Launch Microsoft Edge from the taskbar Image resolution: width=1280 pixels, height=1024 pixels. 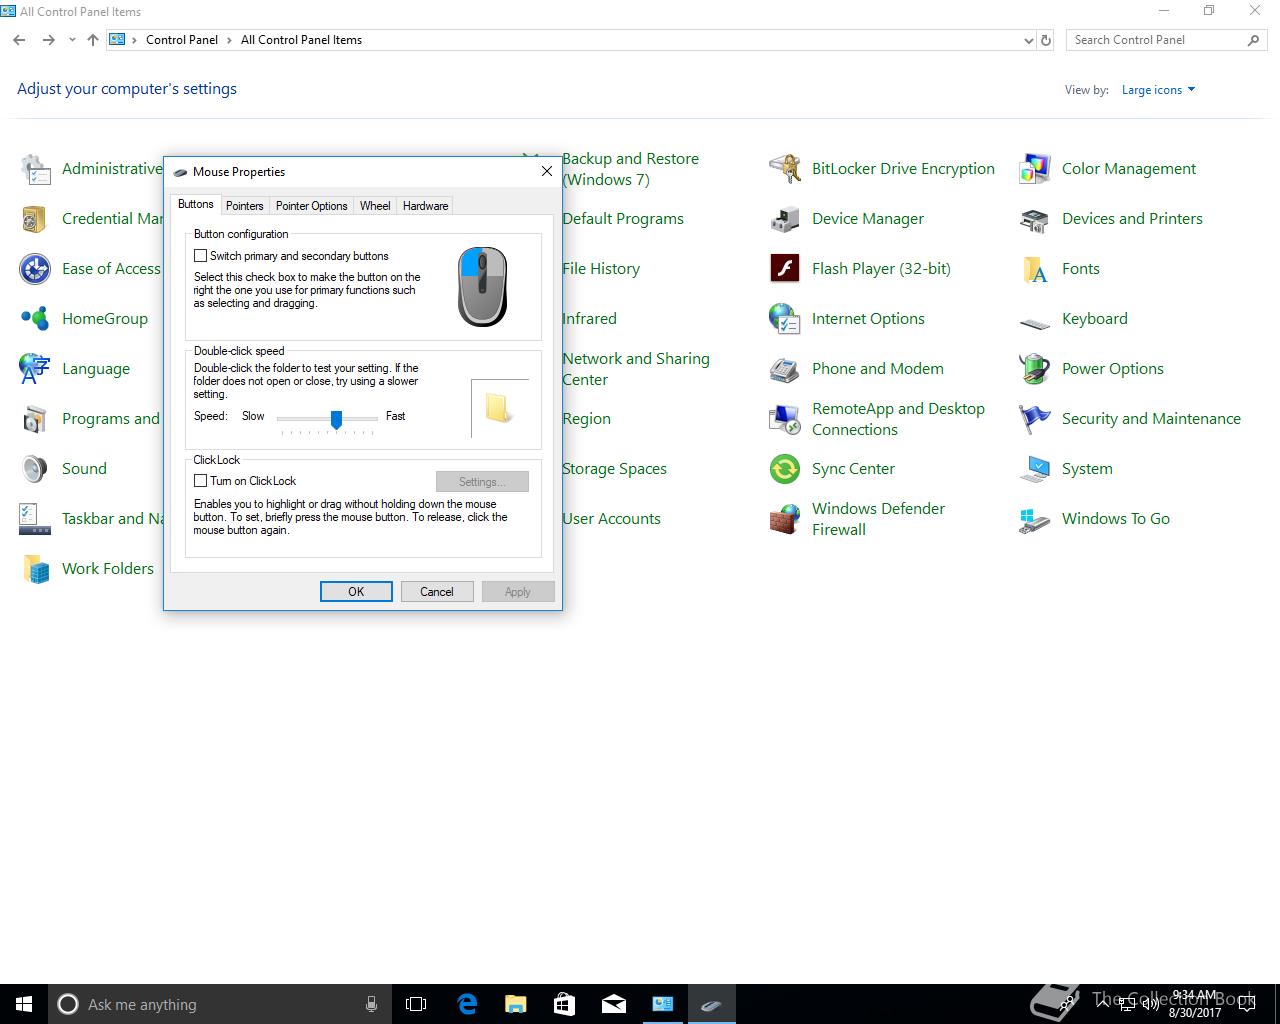coord(467,1004)
